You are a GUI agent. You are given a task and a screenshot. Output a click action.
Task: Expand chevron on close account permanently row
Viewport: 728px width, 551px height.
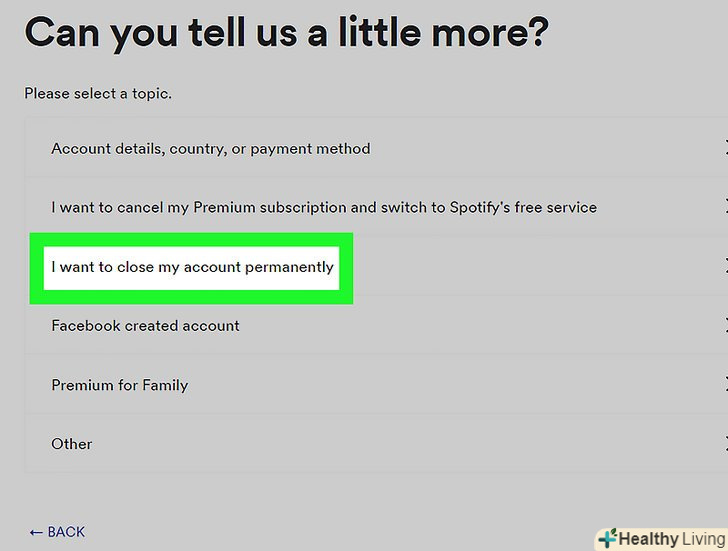[724, 266]
